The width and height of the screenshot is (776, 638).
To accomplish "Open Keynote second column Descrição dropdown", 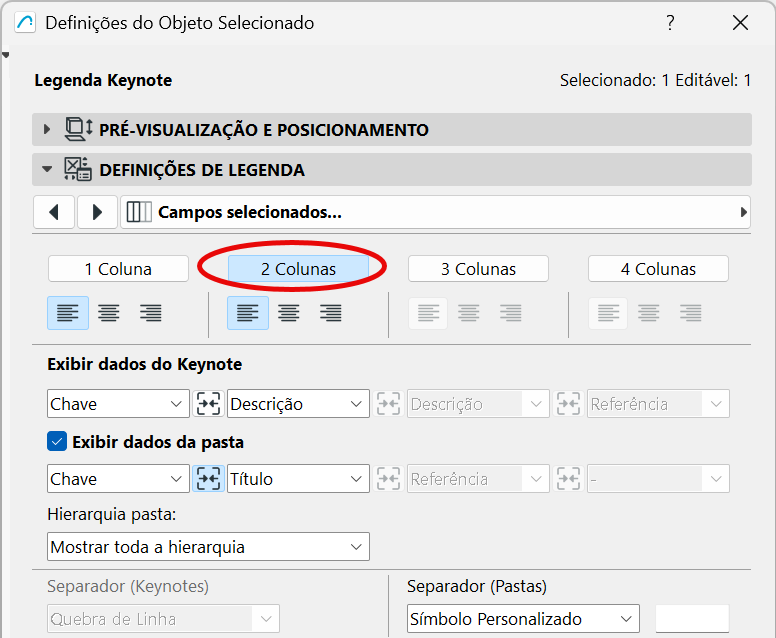I will [298, 404].
